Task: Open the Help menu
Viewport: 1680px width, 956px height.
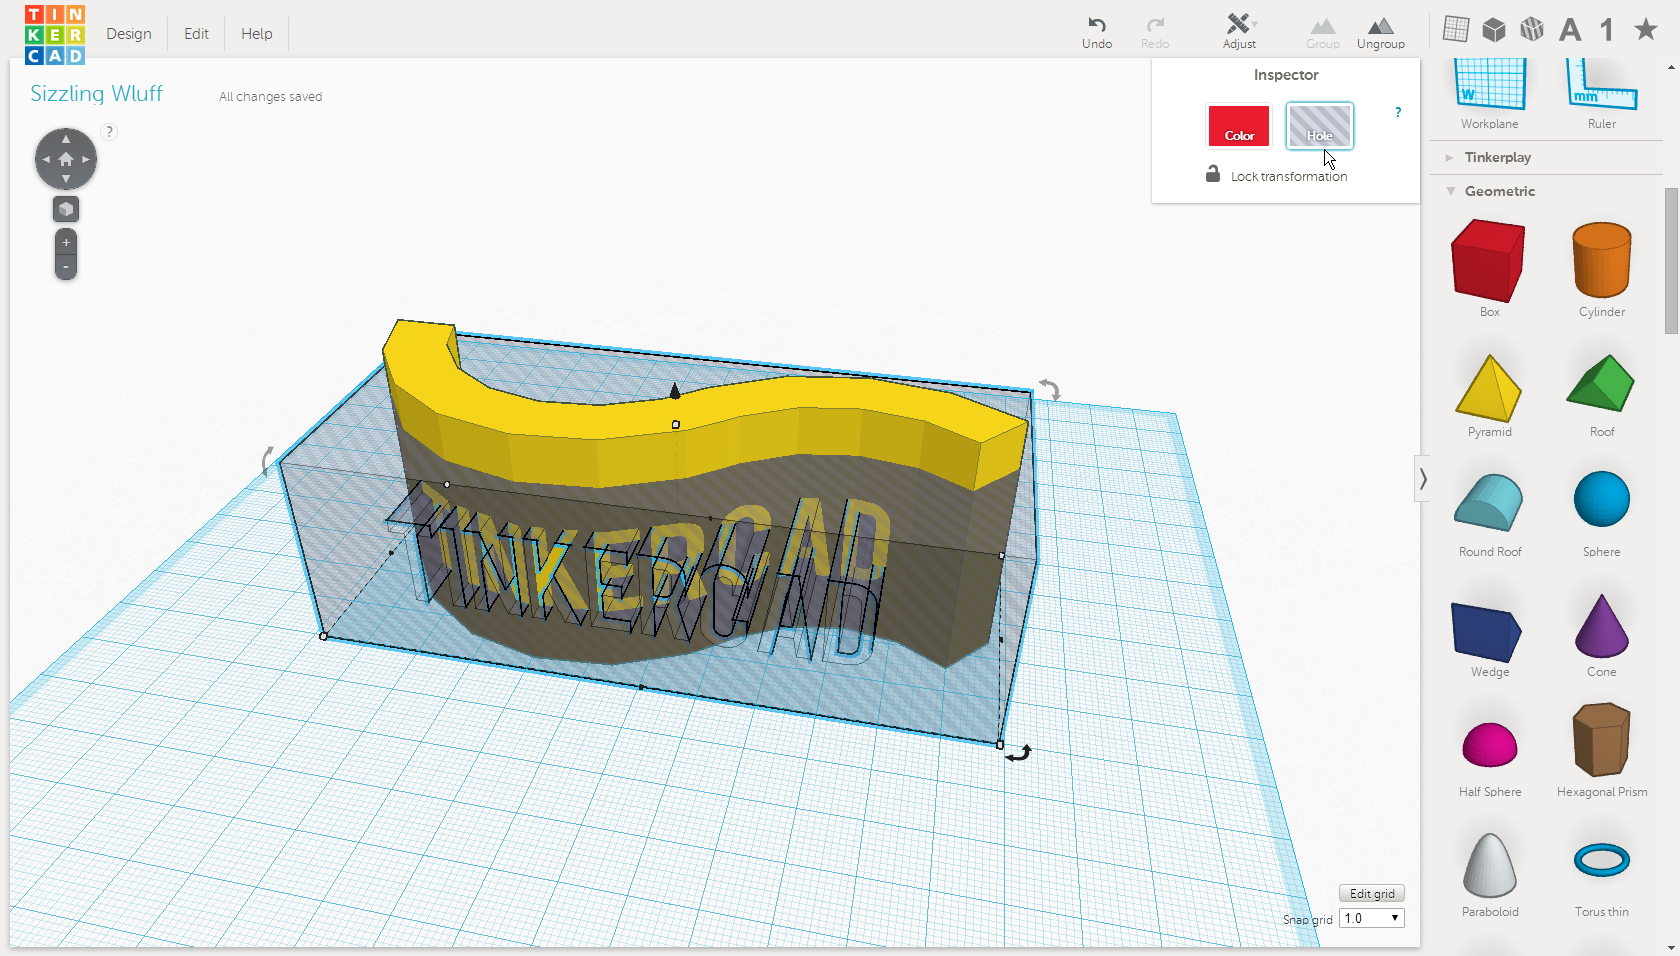Action: point(256,33)
